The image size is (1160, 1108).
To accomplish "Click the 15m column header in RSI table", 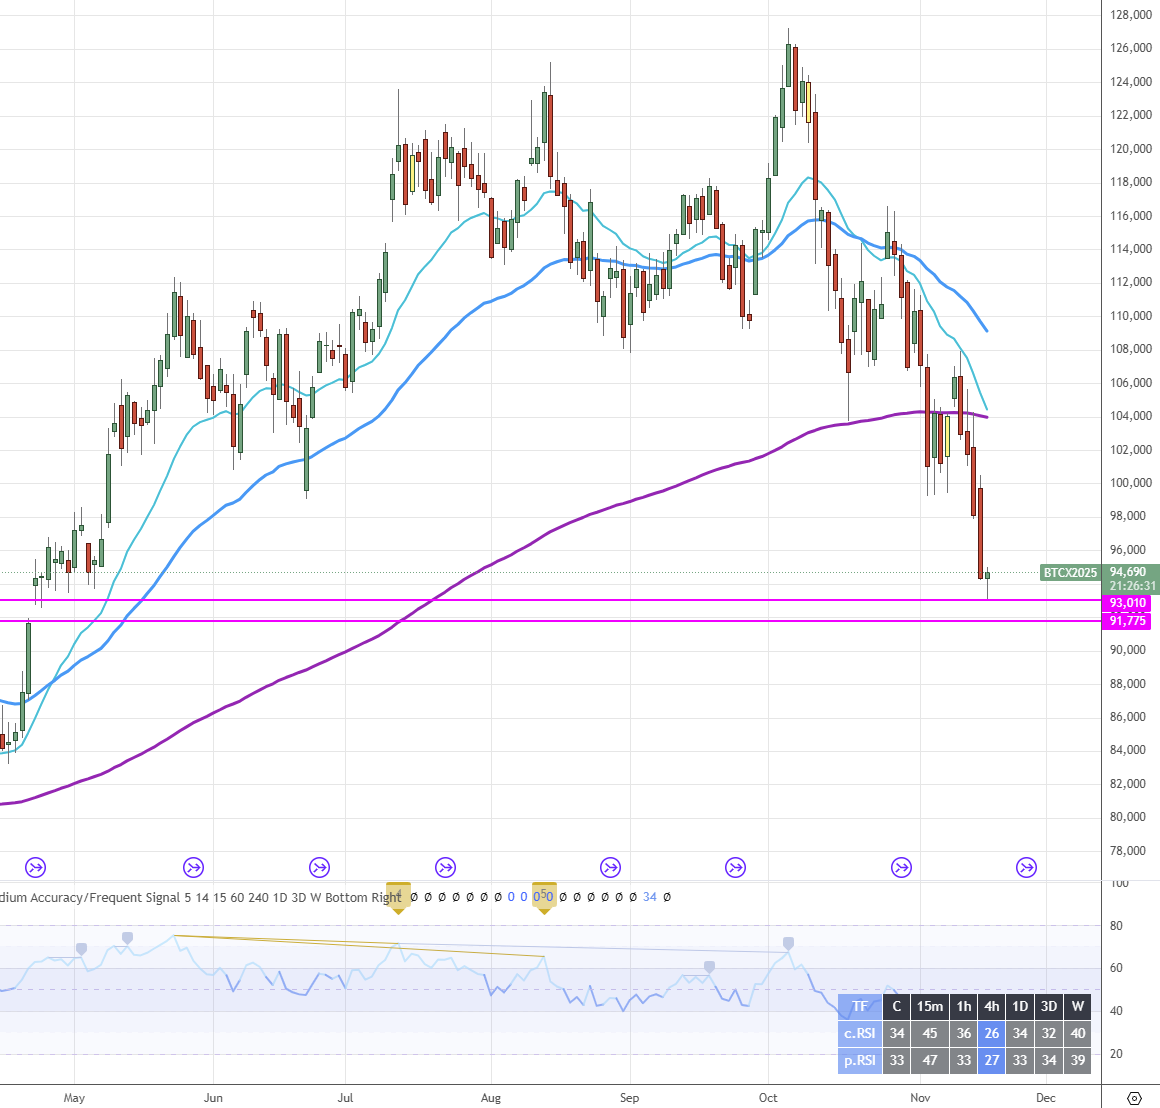I will [930, 1006].
